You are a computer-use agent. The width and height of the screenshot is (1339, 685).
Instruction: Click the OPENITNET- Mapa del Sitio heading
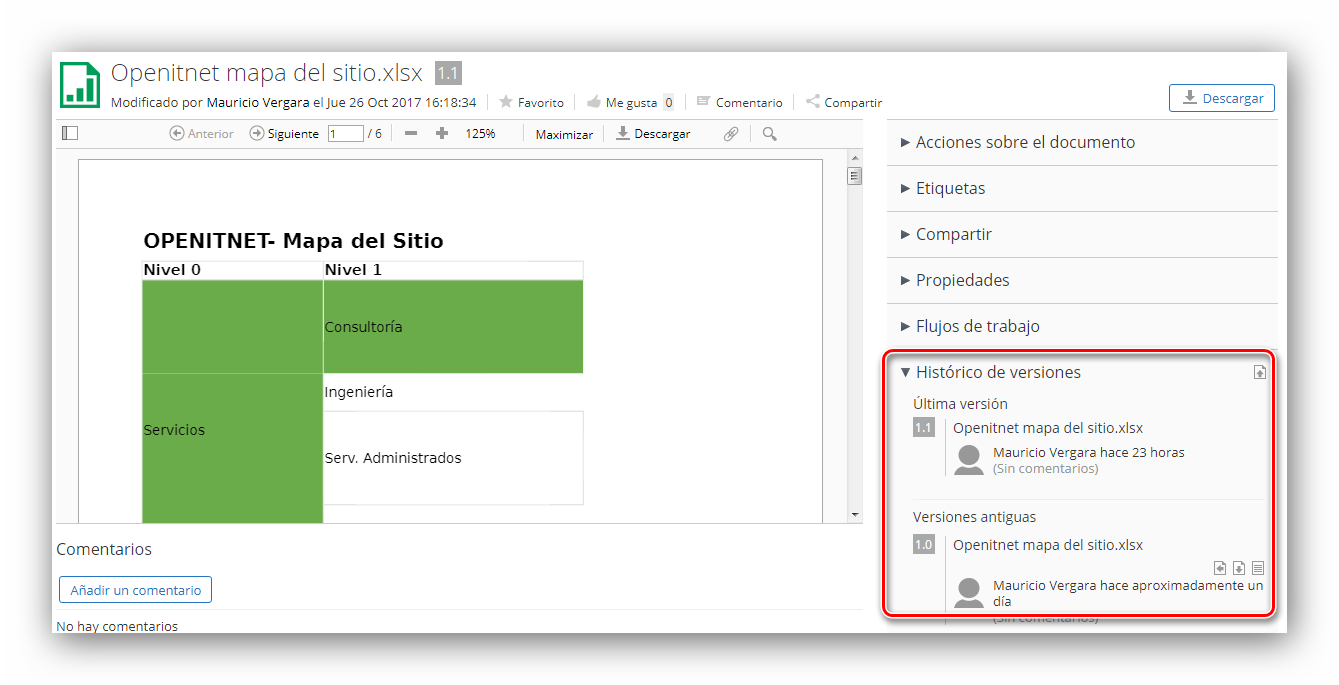pos(293,241)
